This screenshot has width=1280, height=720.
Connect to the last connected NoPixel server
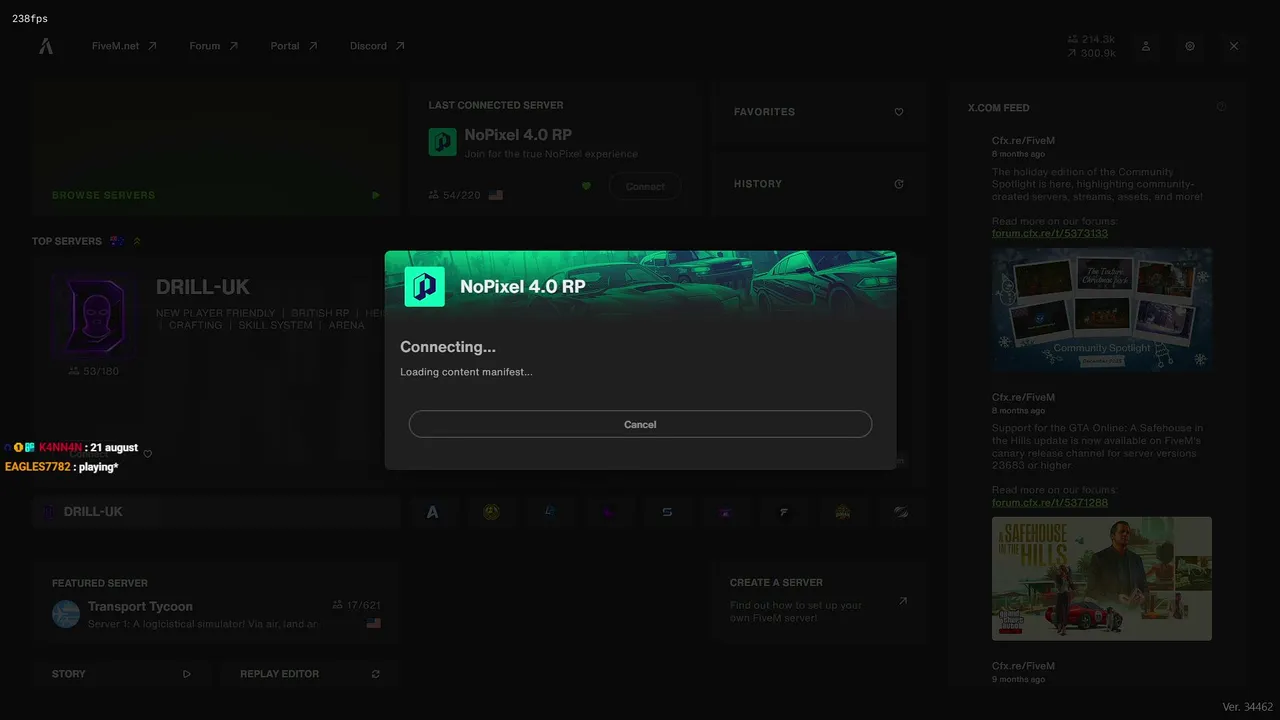coord(645,187)
